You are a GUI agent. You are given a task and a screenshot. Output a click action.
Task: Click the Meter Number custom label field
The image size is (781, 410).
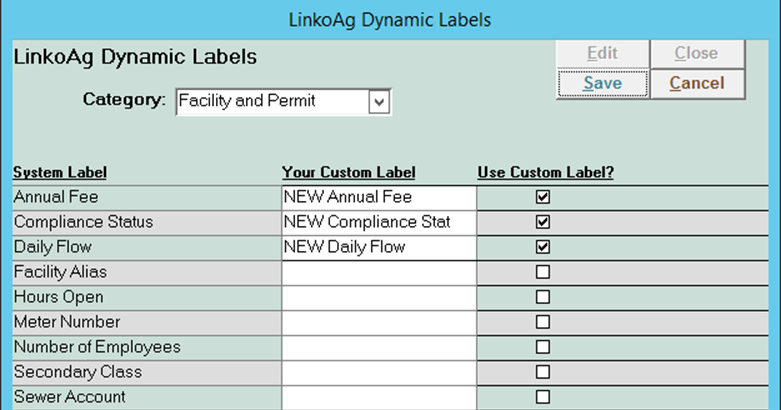379,322
